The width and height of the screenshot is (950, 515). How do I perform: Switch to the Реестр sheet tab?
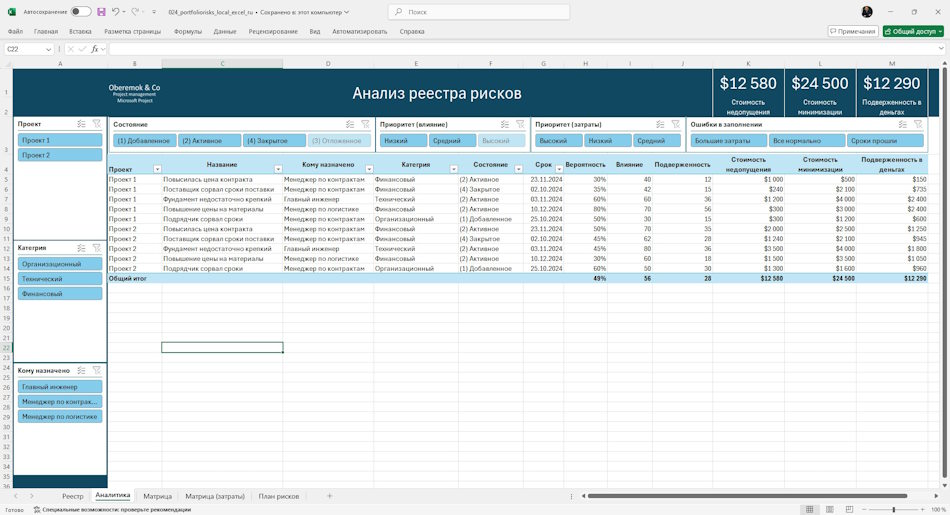click(x=73, y=496)
